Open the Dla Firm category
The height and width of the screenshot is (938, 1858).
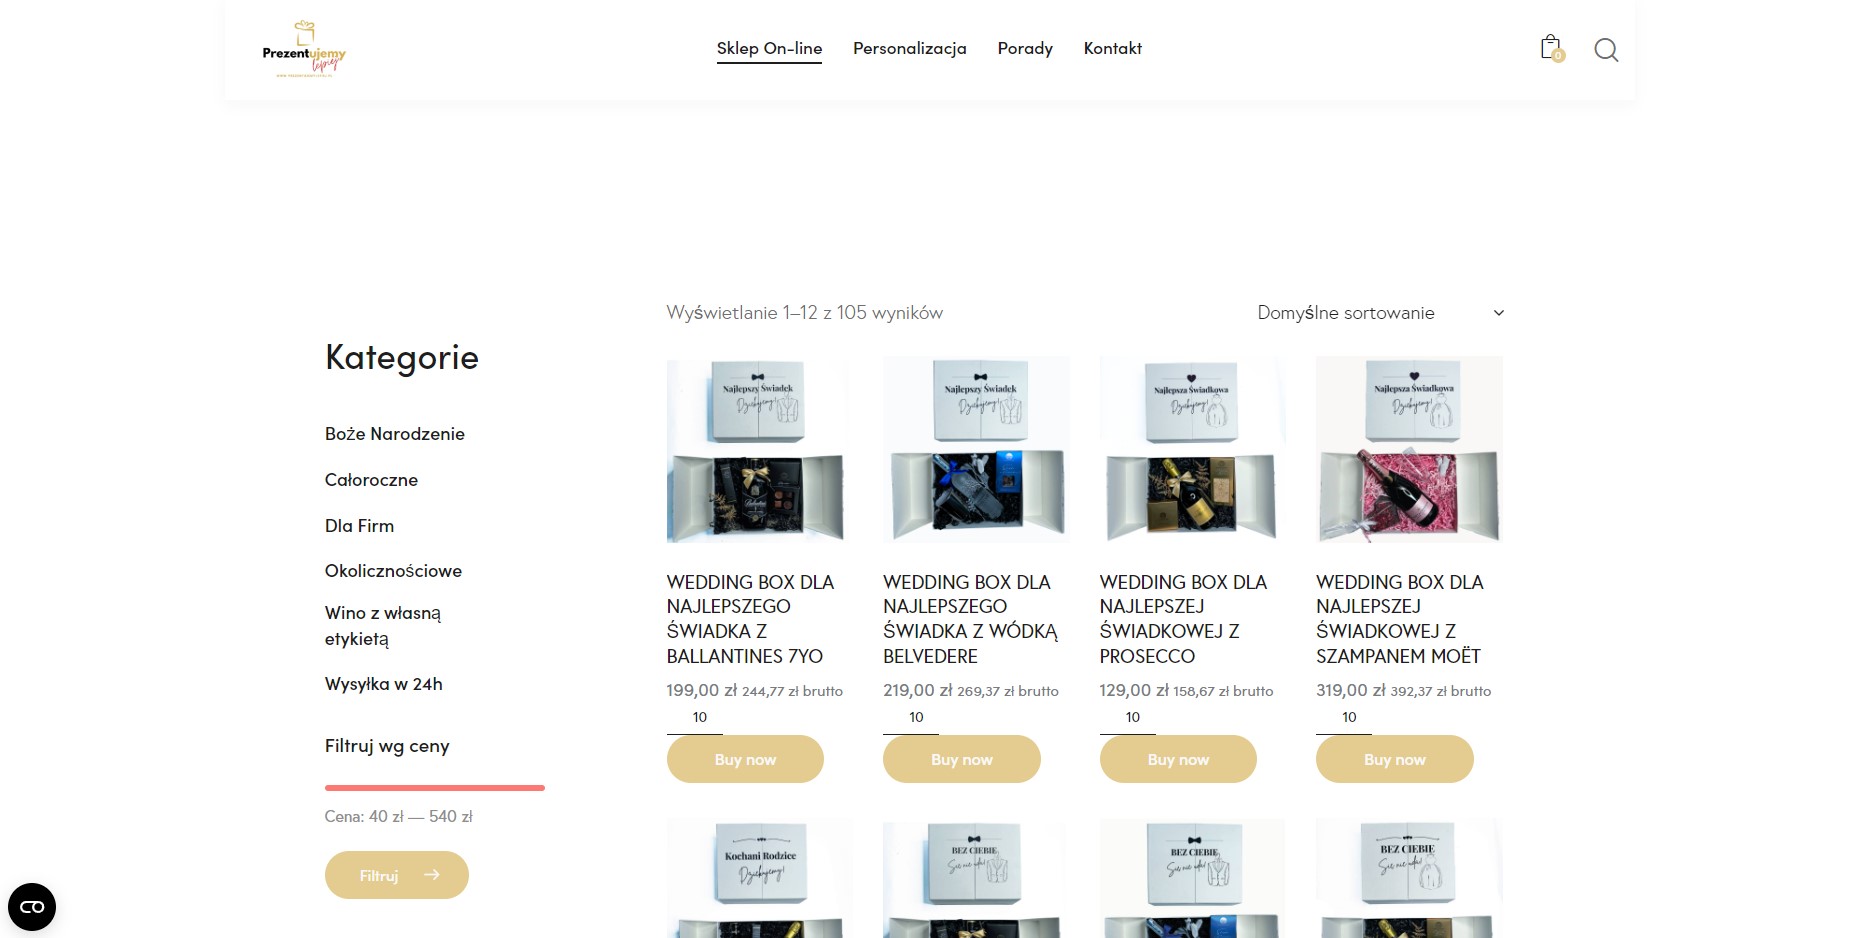pyautogui.click(x=359, y=526)
